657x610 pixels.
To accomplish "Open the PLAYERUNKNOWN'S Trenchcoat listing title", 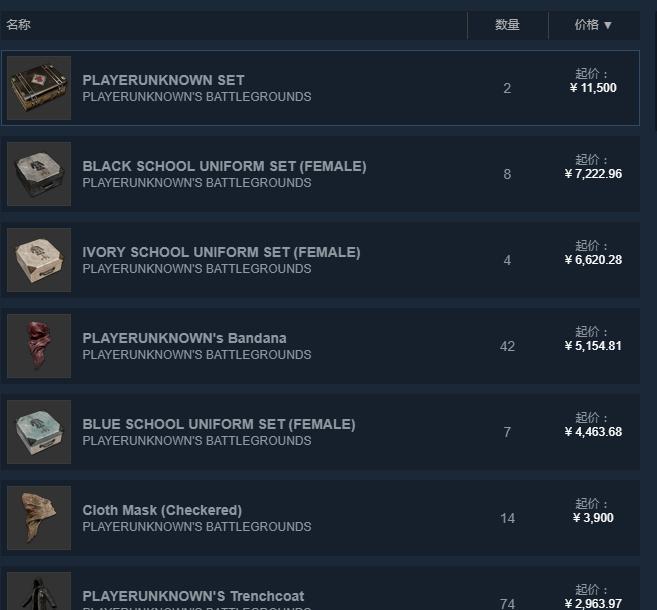I will 193,596.
